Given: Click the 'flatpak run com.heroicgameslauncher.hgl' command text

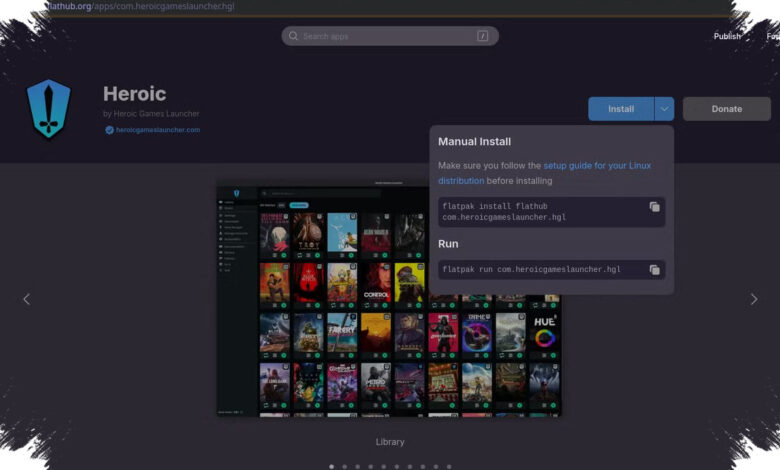Looking at the screenshot, I should pyautogui.click(x=531, y=269).
